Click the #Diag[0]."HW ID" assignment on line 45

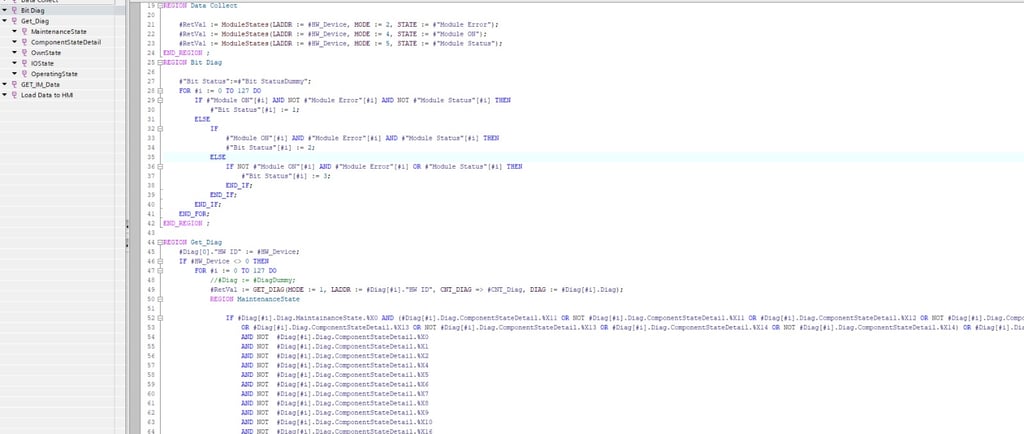239,251
